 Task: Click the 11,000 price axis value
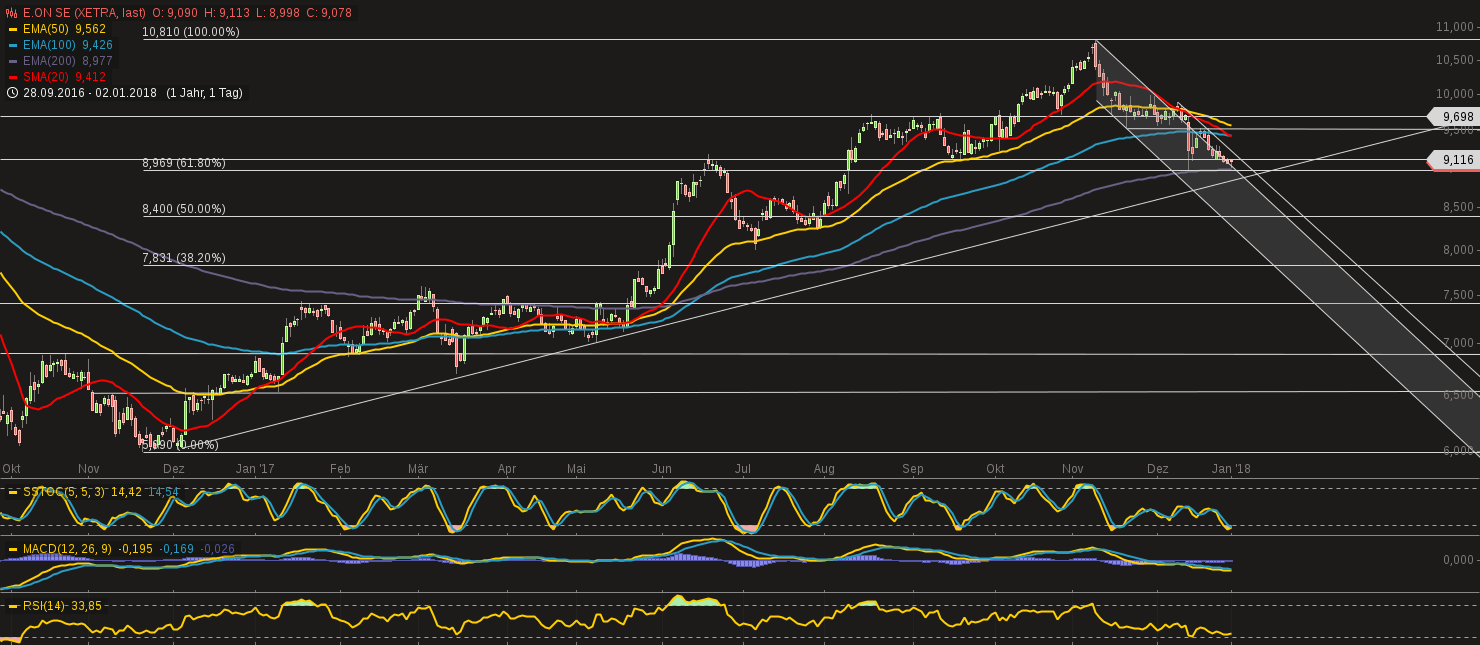pyautogui.click(x=1456, y=26)
